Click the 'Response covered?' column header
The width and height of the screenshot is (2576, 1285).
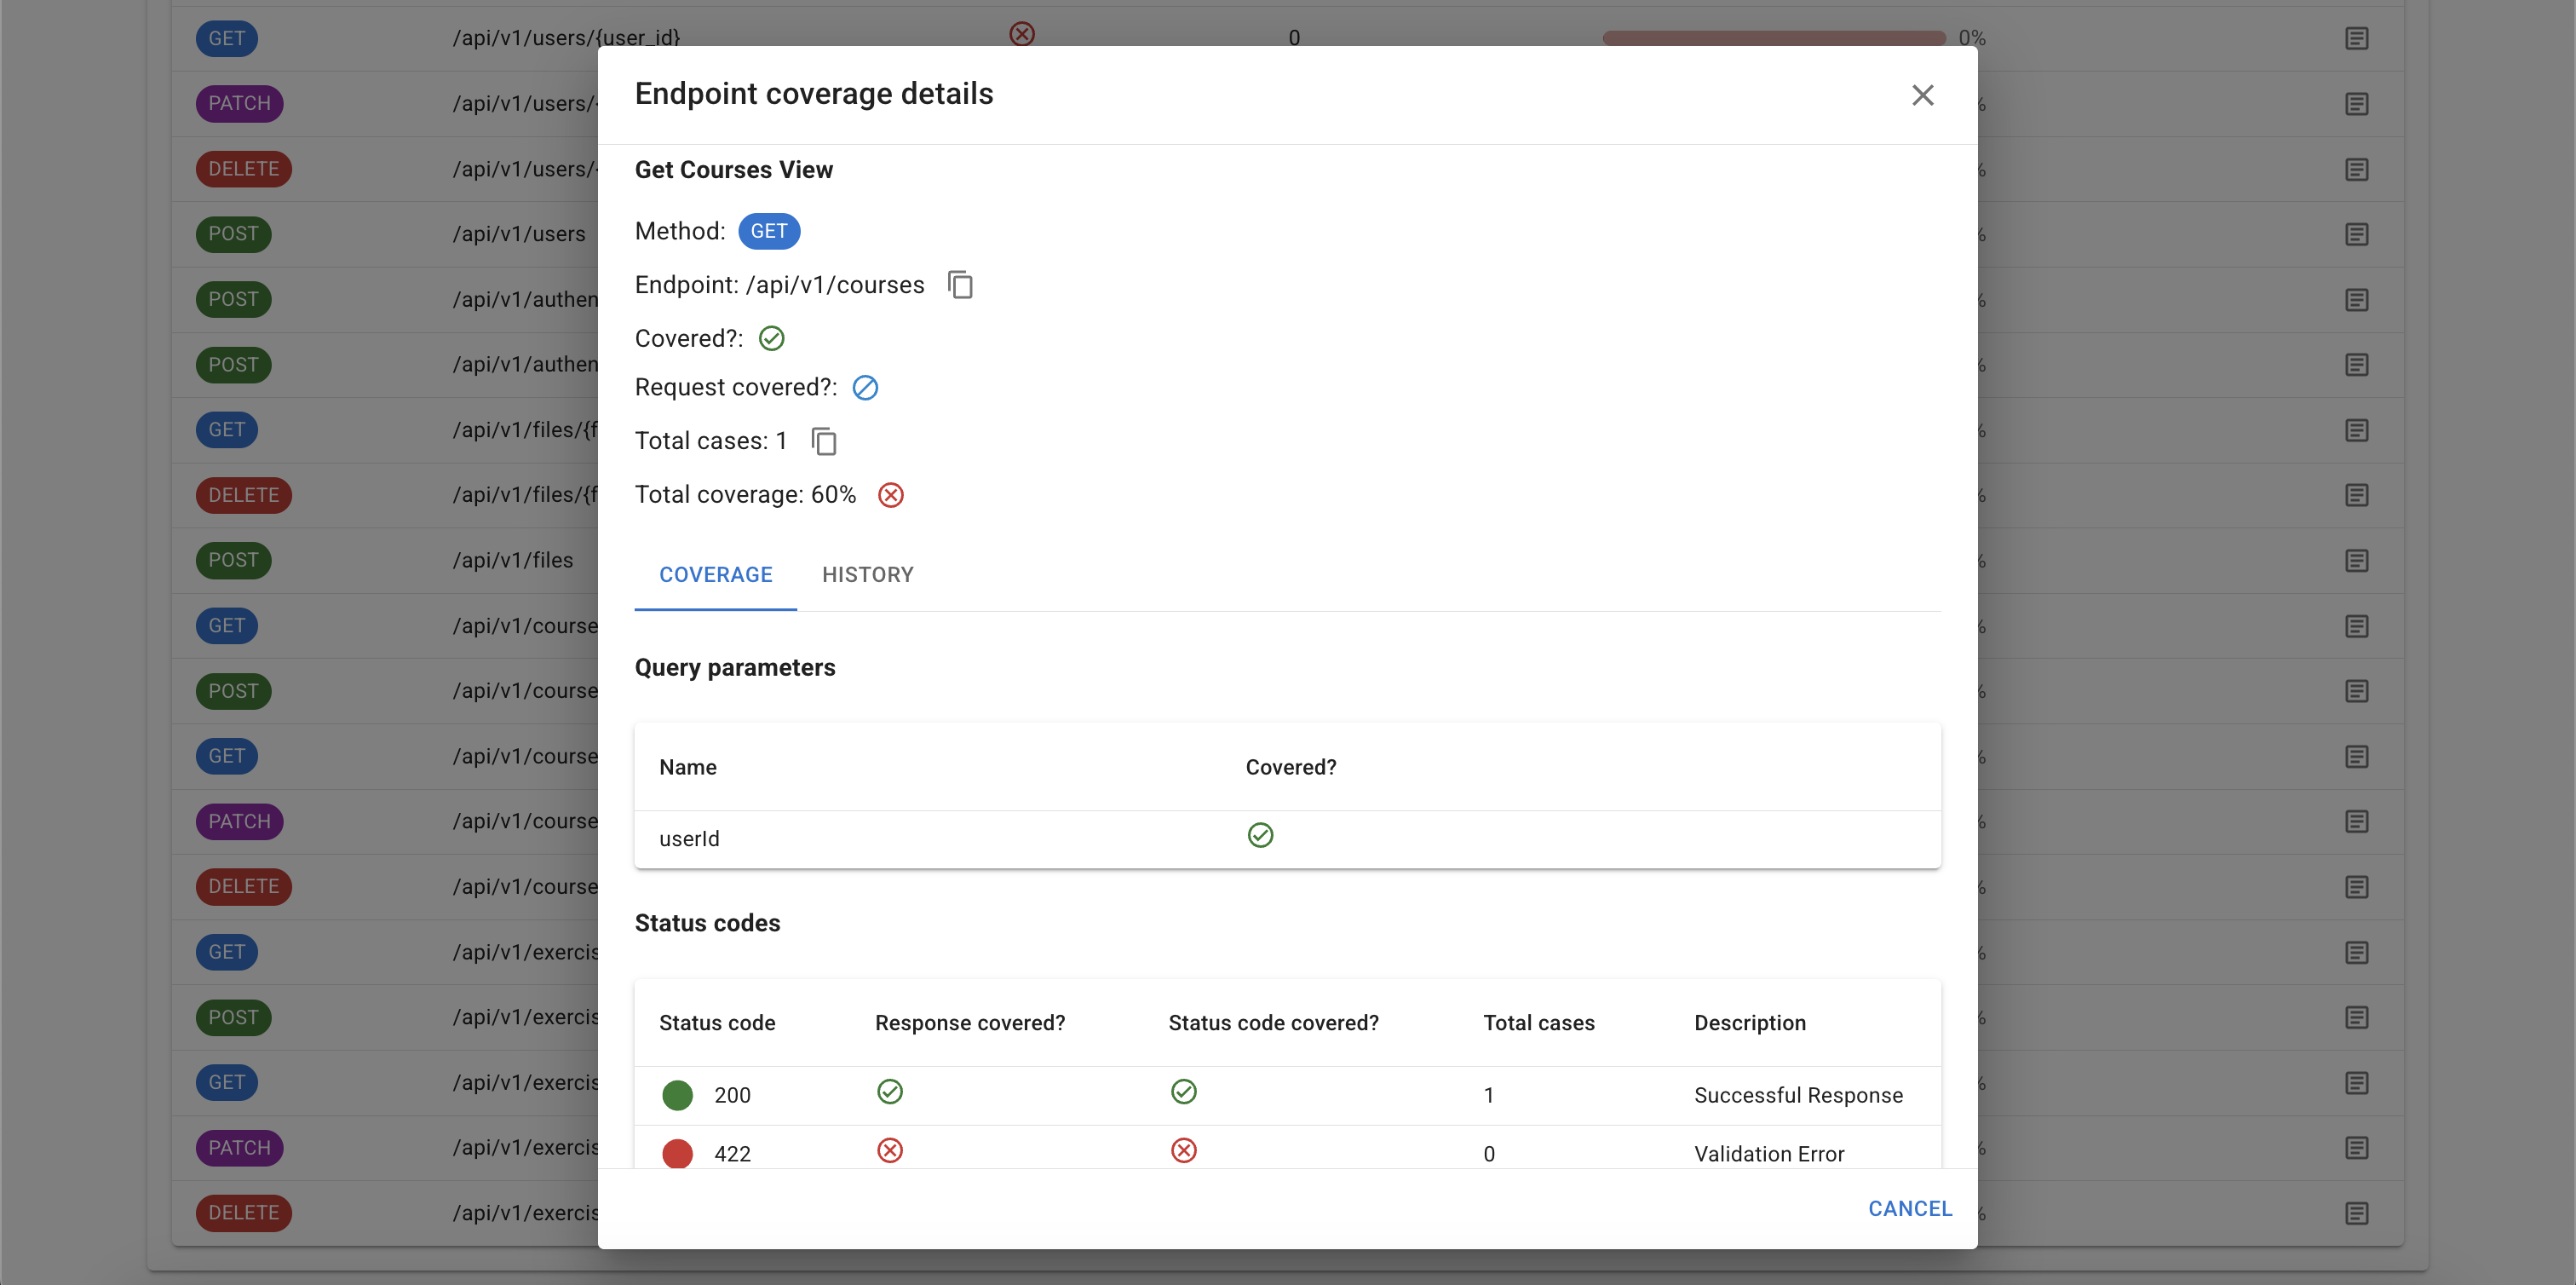point(970,1023)
